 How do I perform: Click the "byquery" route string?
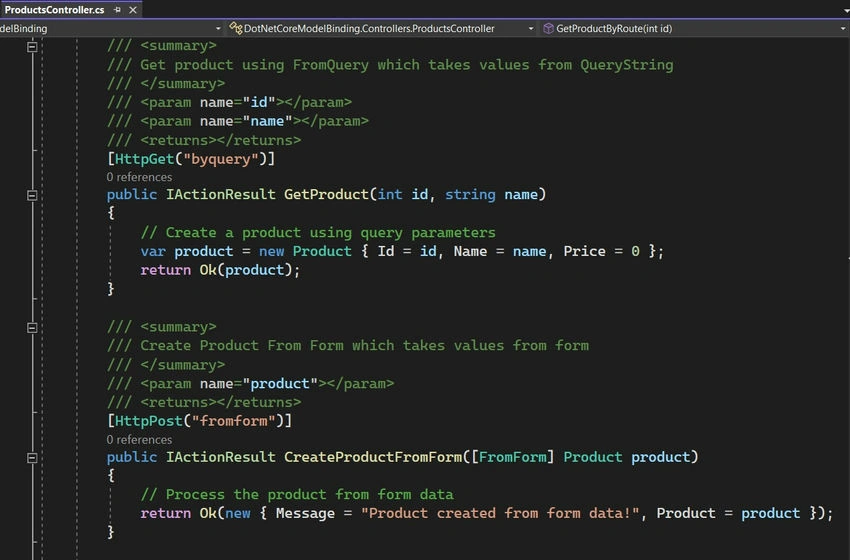(221, 159)
